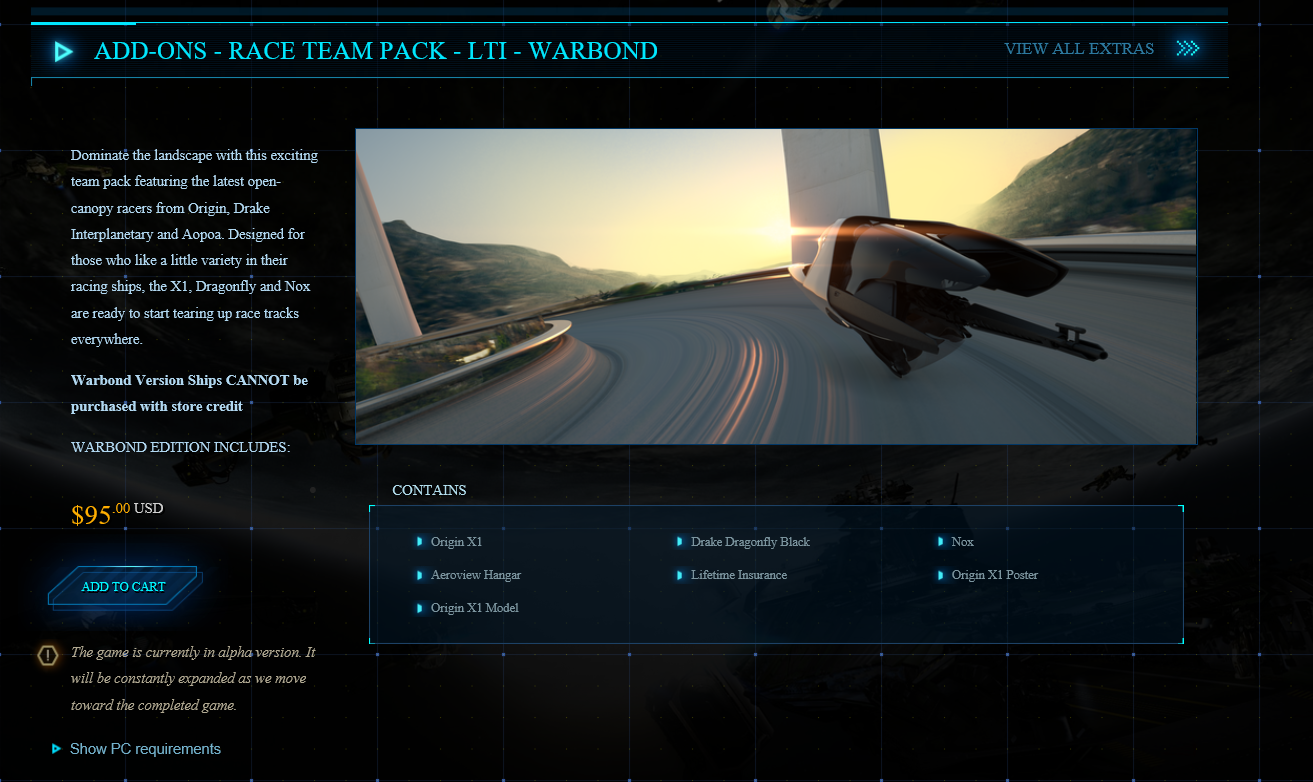Select the Drake Dragonfly Black entry
This screenshot has width=1313, height=782.
point(750,542)
